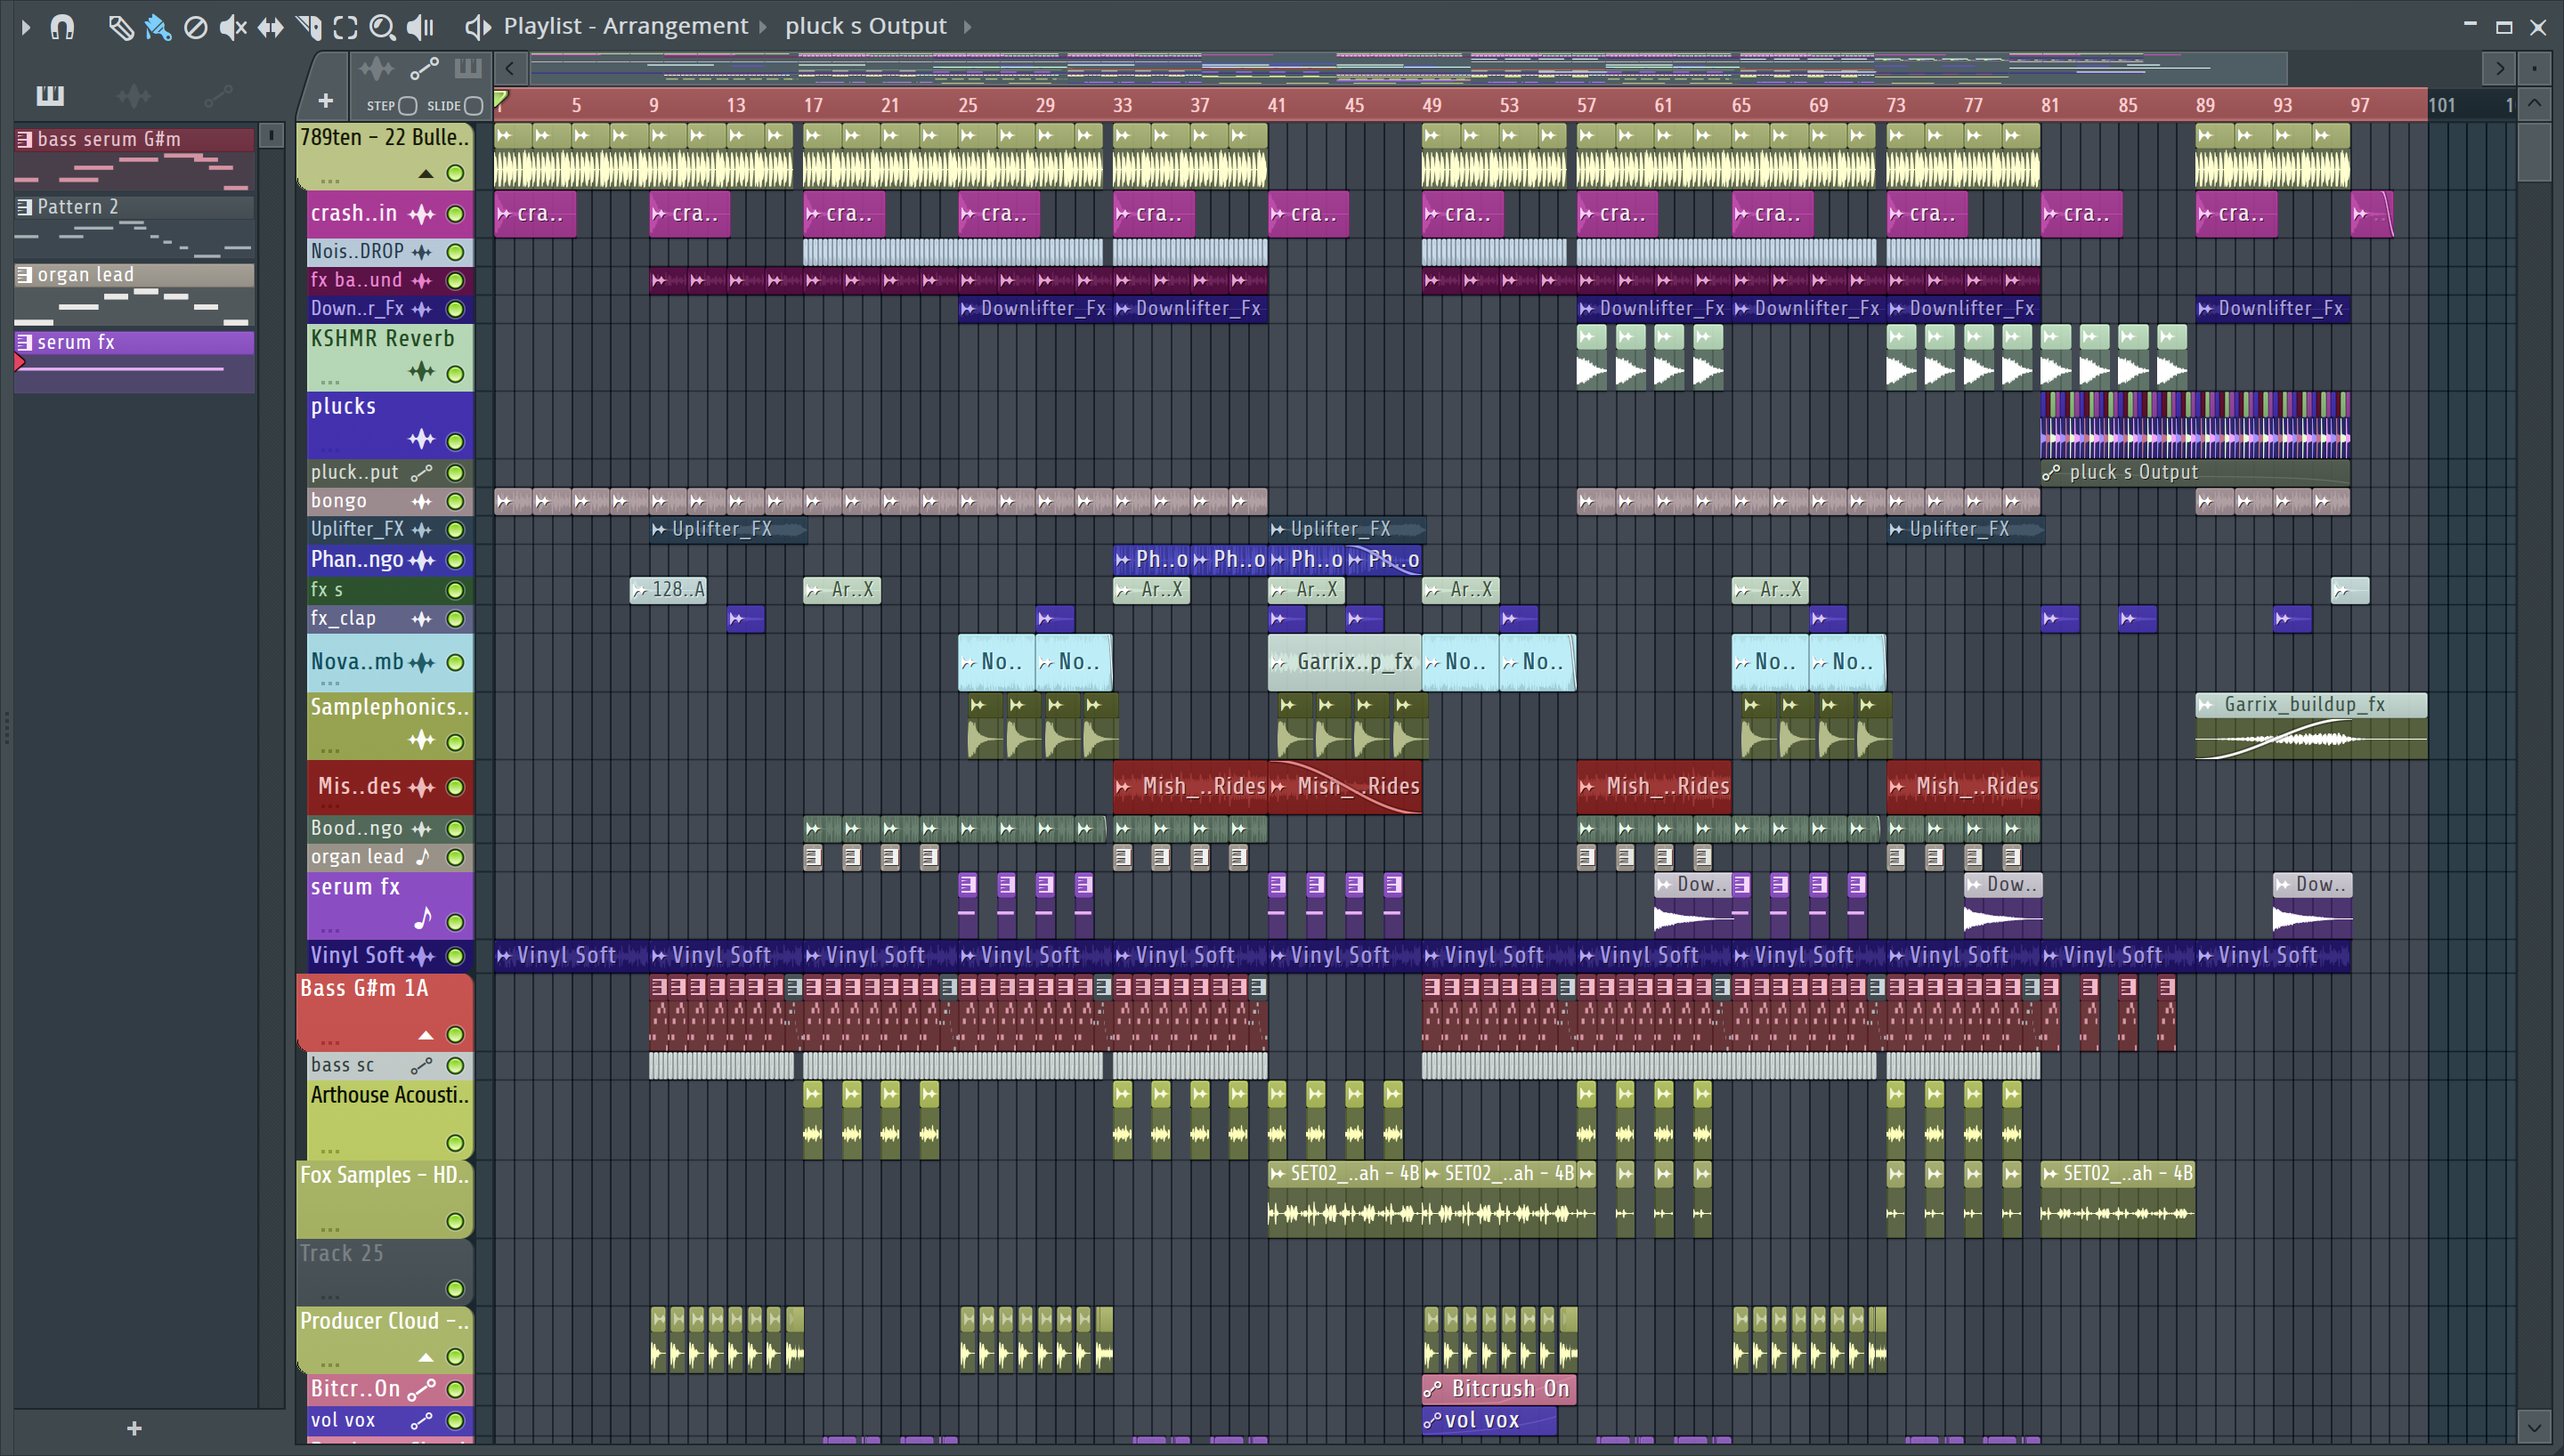Jump to bar 81 on timeline ruler
2564x1456 pixels.
[x=2050, y=105]
